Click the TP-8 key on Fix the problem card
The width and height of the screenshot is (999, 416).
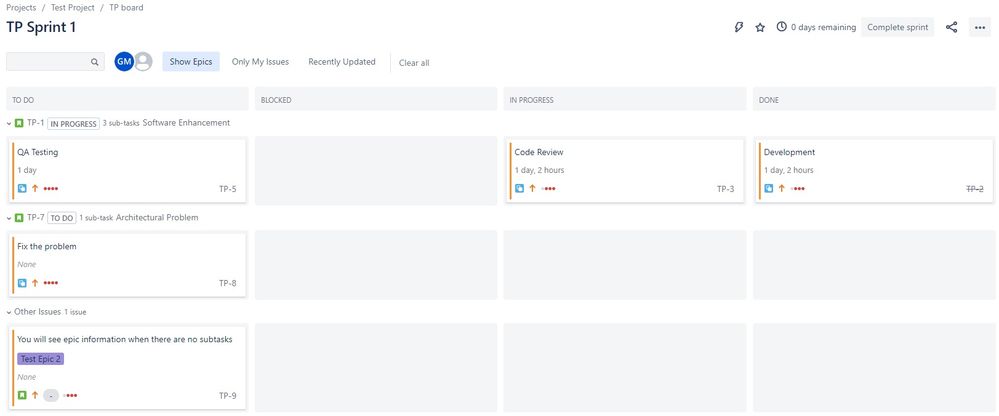[227, 283]
